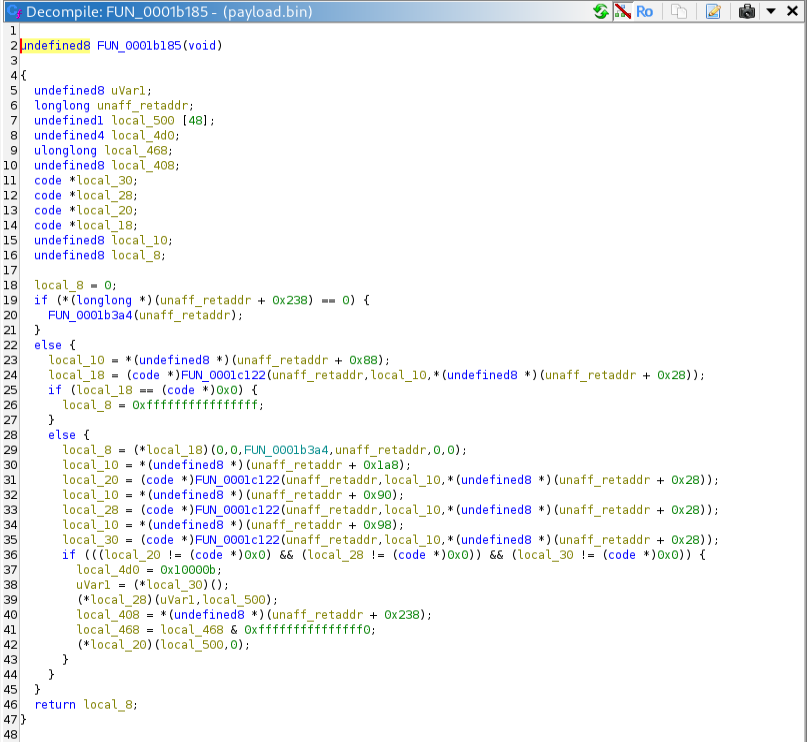Click local_408 in its undefined8 declaration
This screenshot has width=807, height=742.
[143, 165]
